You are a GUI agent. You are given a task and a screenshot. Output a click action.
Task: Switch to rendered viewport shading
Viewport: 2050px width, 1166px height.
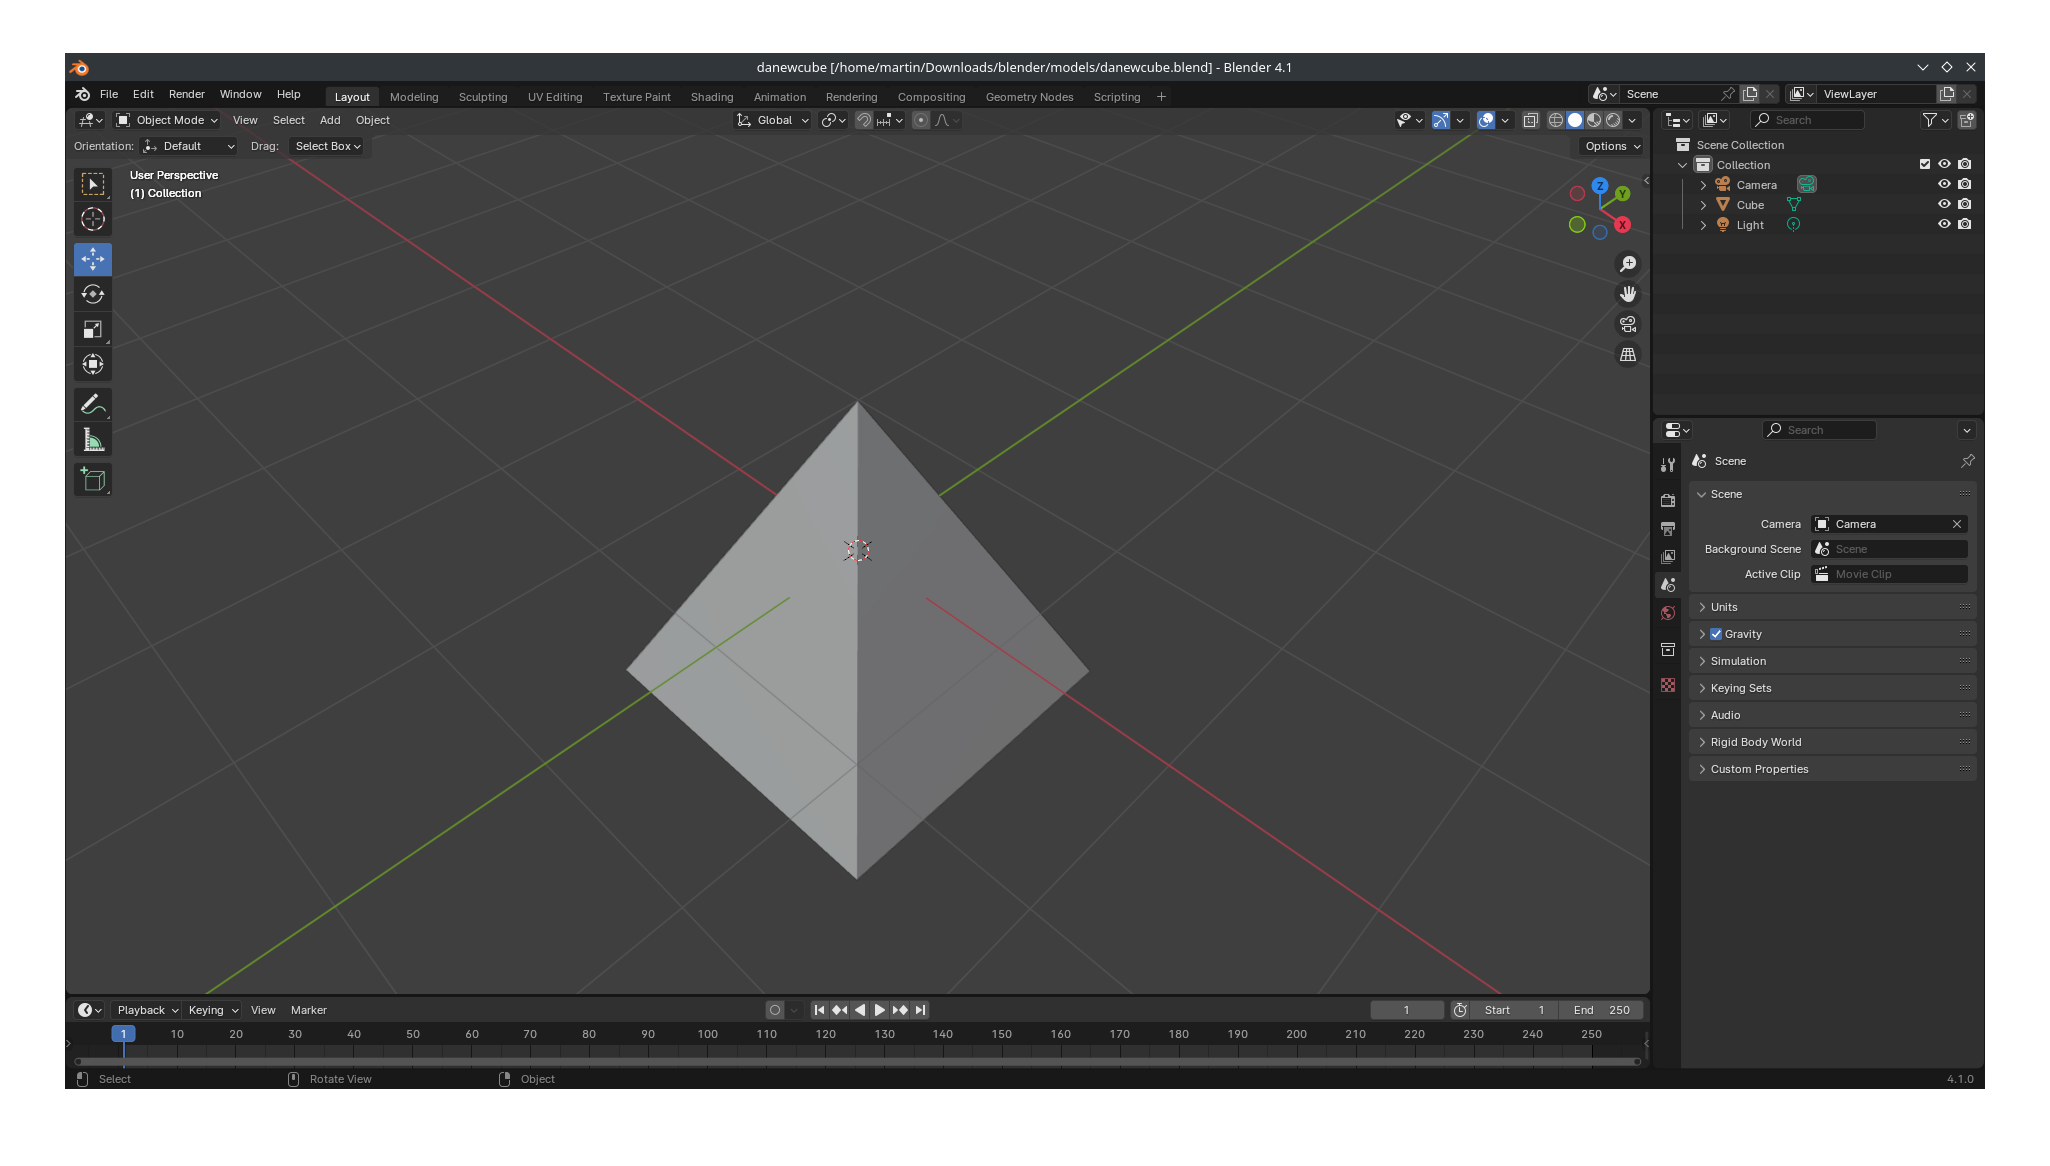click(1613, 120)
